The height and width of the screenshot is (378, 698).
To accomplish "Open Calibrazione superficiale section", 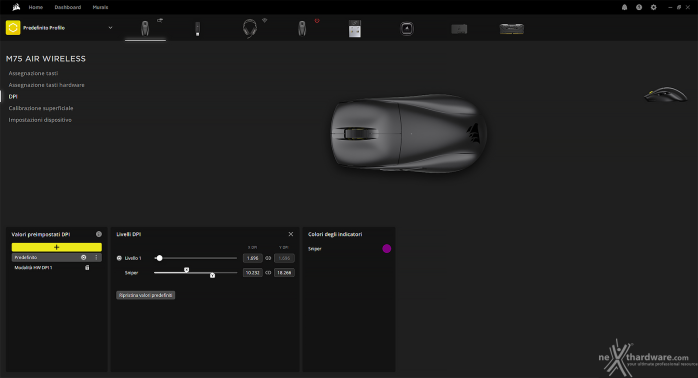I will (x=41, y=108).
